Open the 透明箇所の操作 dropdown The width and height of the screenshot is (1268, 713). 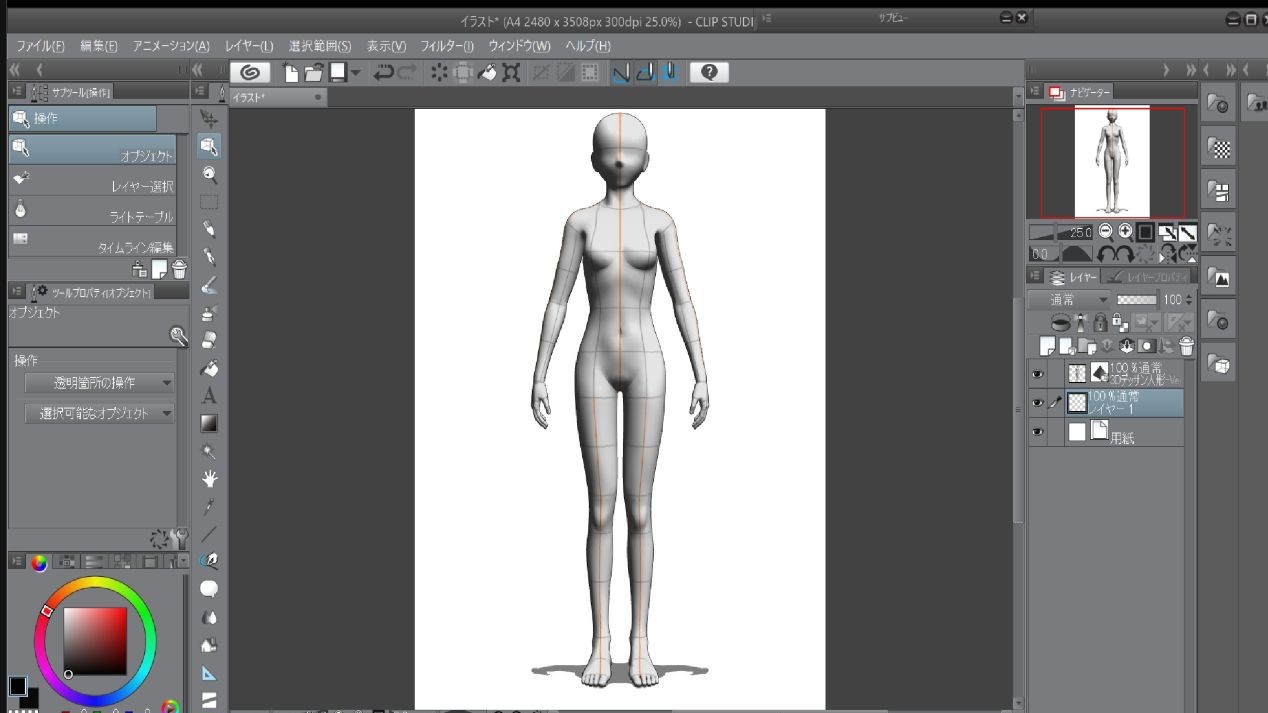pos(99,383)
